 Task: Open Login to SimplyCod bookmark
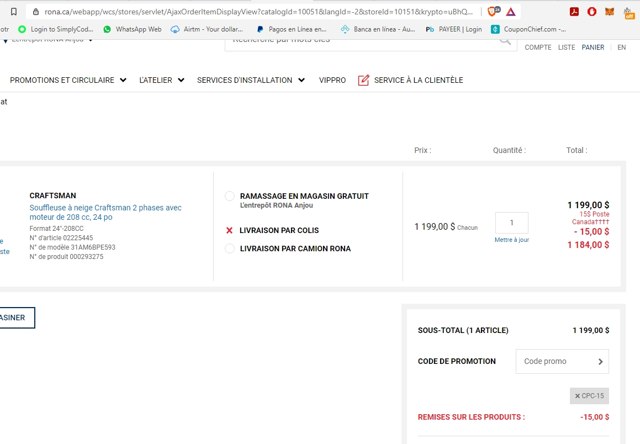[56, 29]
